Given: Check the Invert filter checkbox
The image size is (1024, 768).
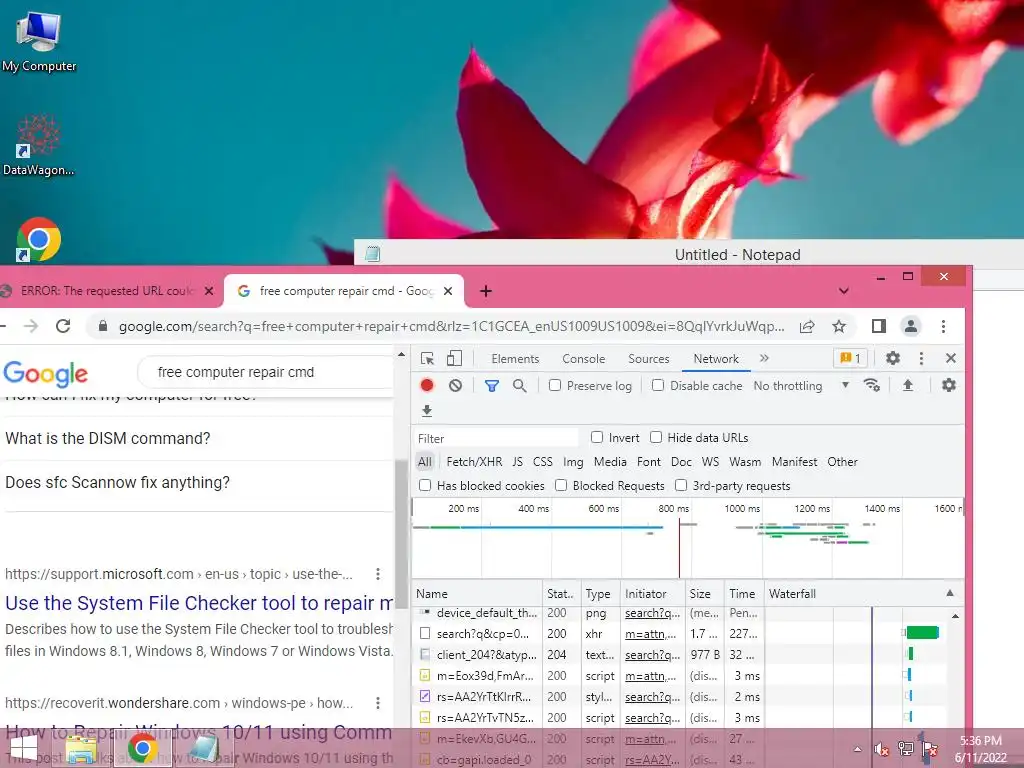Looking at the screenshot, I should pos(597,437).
